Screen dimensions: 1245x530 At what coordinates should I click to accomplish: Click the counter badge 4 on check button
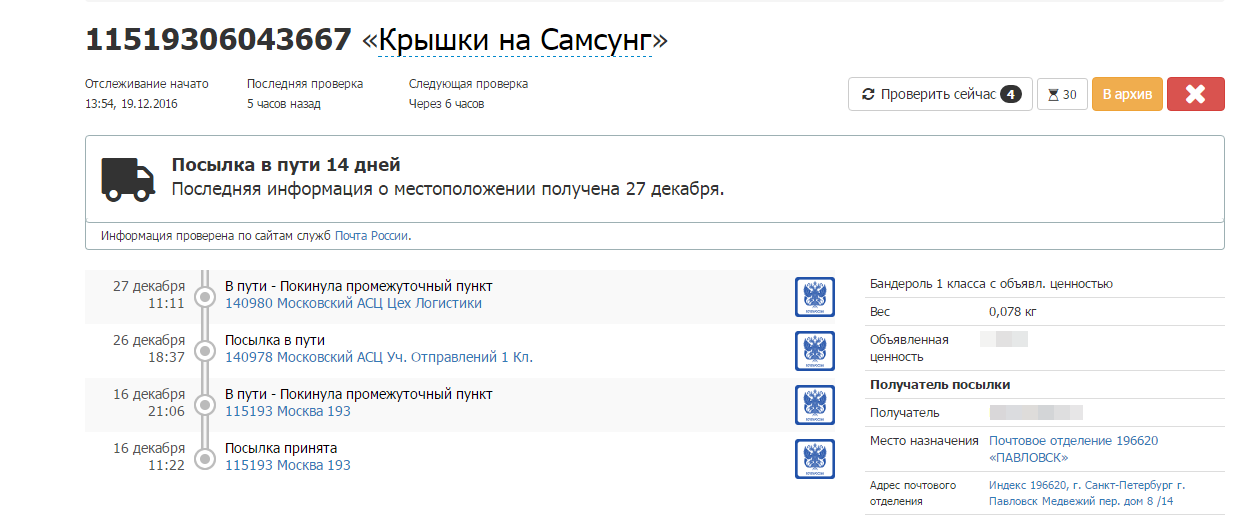pyautogui.click(x=1011, y=94)
